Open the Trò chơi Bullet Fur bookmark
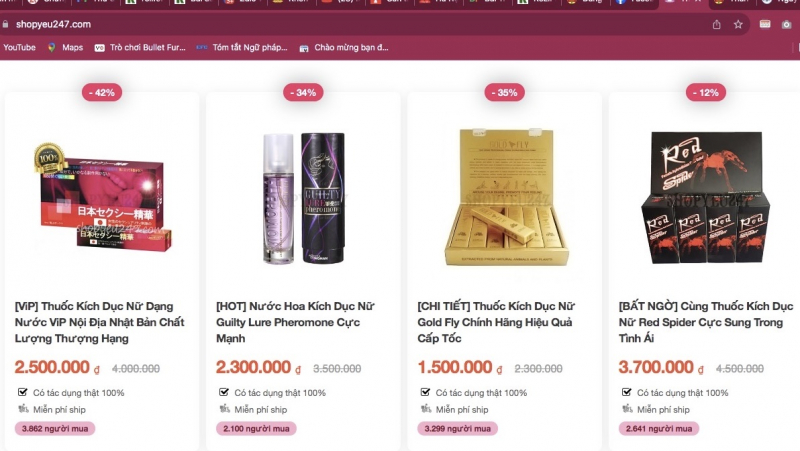This screenshot has width=800, height=451. tap(140, 47)
